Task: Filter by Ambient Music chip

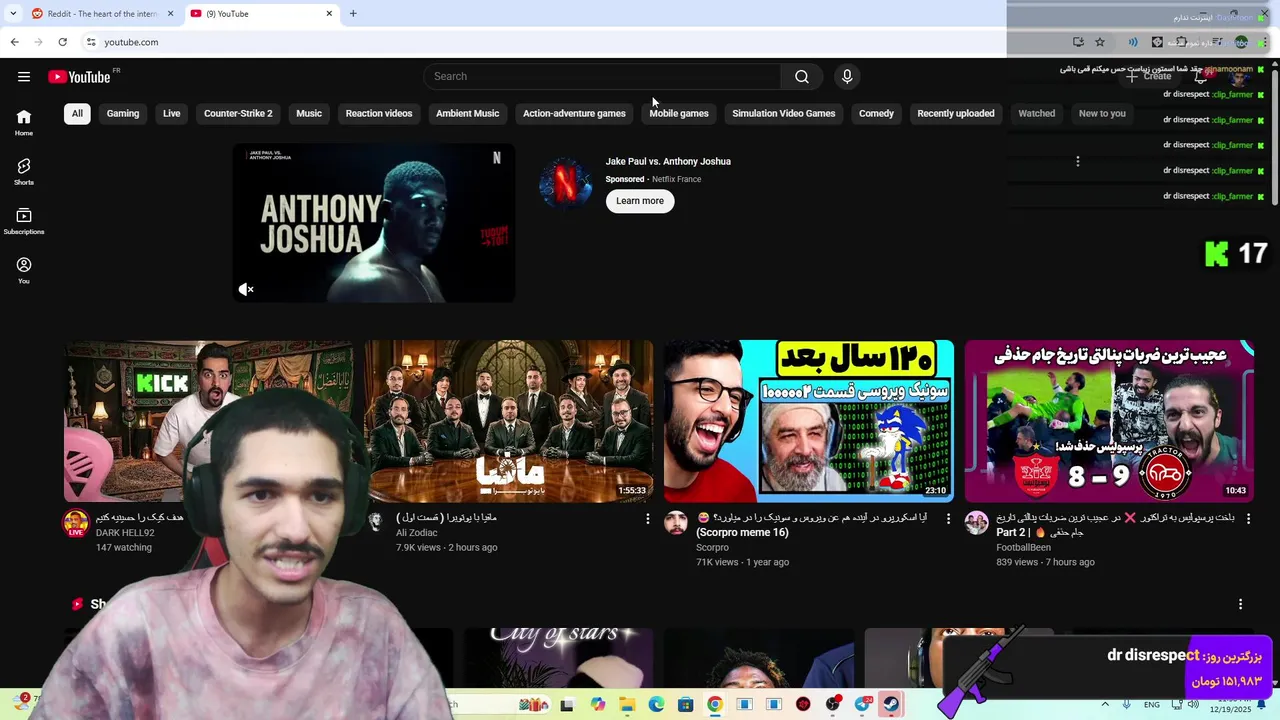Action: (467, 113)
